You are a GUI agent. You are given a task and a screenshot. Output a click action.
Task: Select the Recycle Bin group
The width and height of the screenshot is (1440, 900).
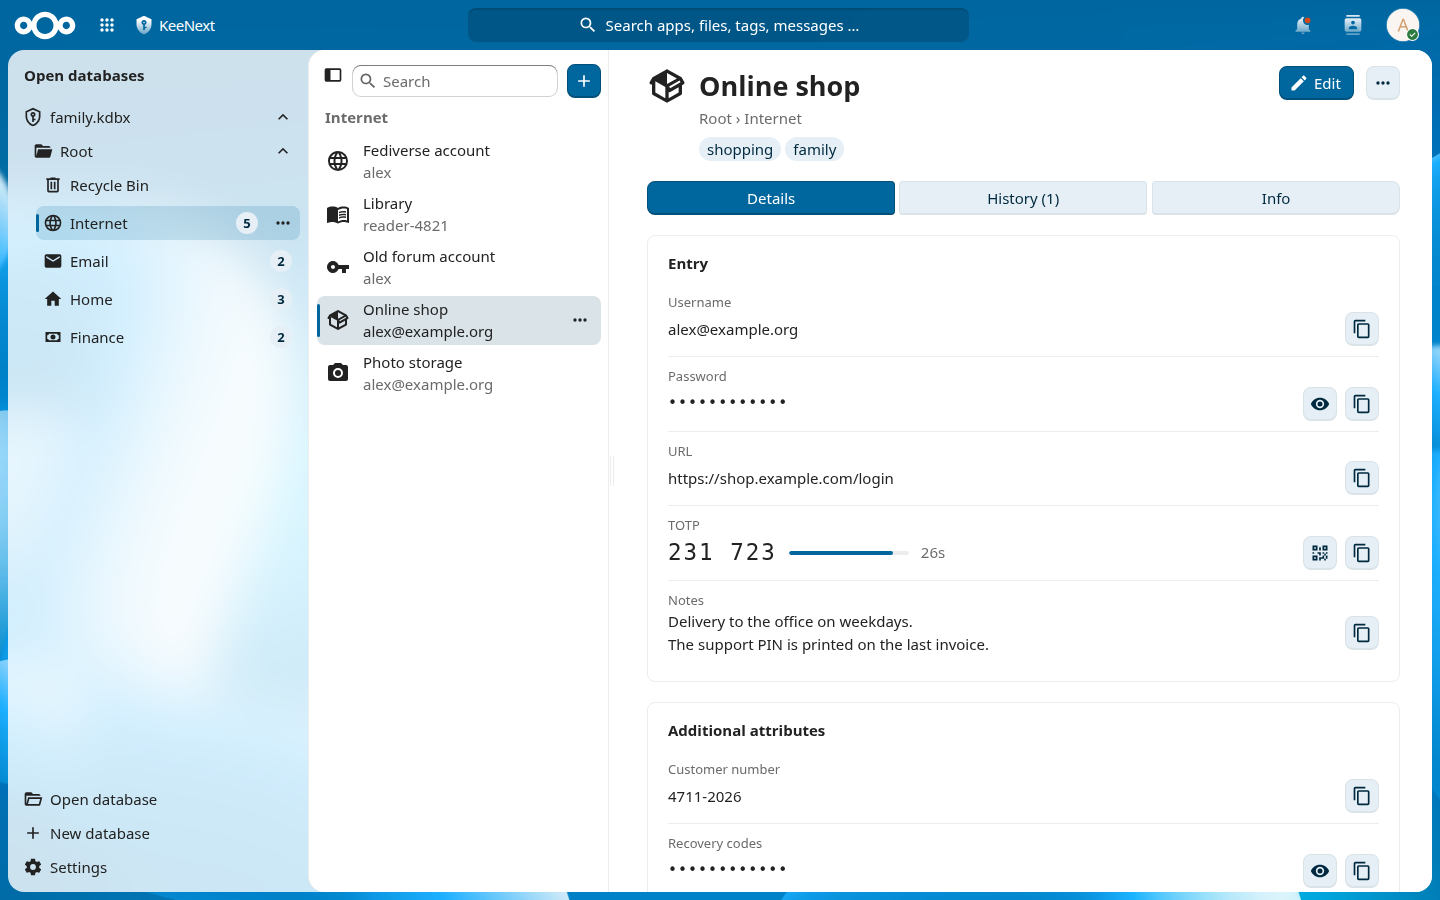click(x=168, y=185)
